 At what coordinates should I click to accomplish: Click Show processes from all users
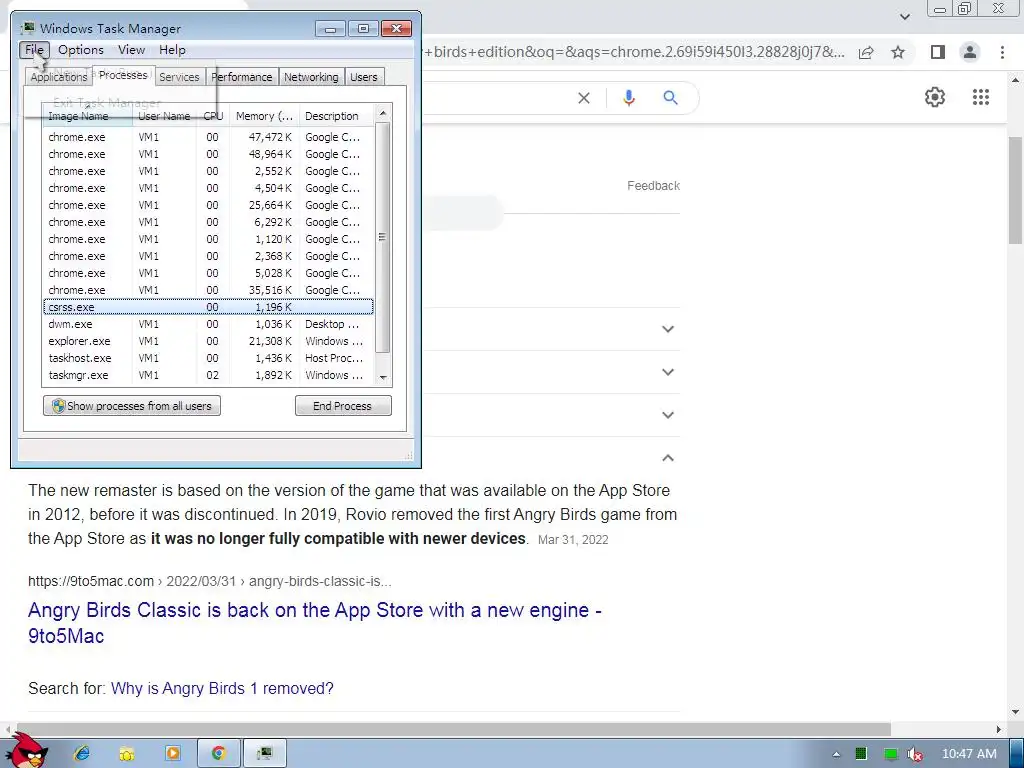point(132,406)
